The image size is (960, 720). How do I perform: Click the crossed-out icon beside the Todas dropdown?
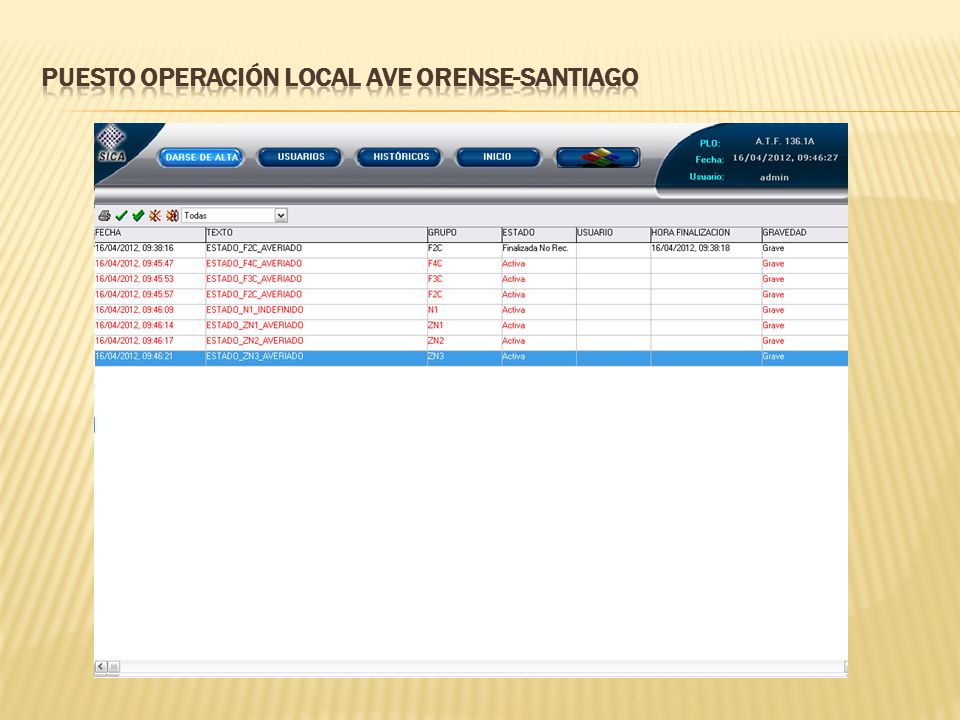coord(172,216)
